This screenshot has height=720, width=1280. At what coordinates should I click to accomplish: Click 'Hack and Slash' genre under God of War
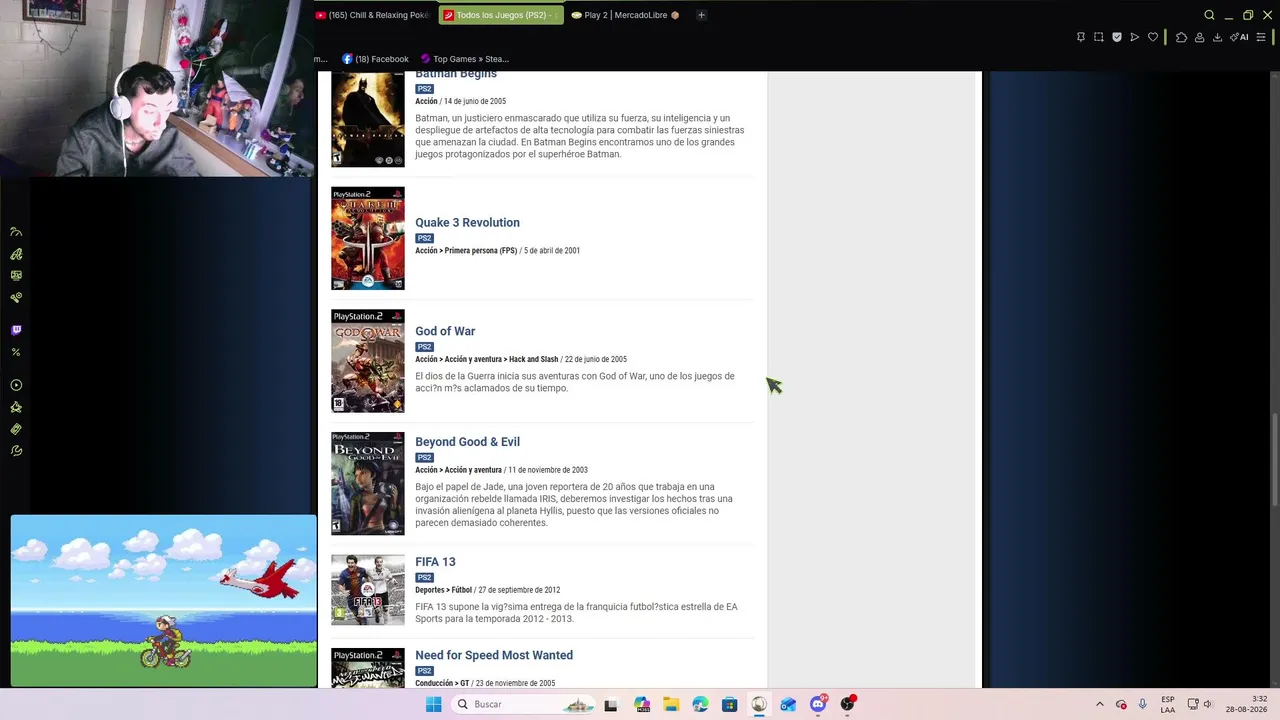click(x=533, y=360)
